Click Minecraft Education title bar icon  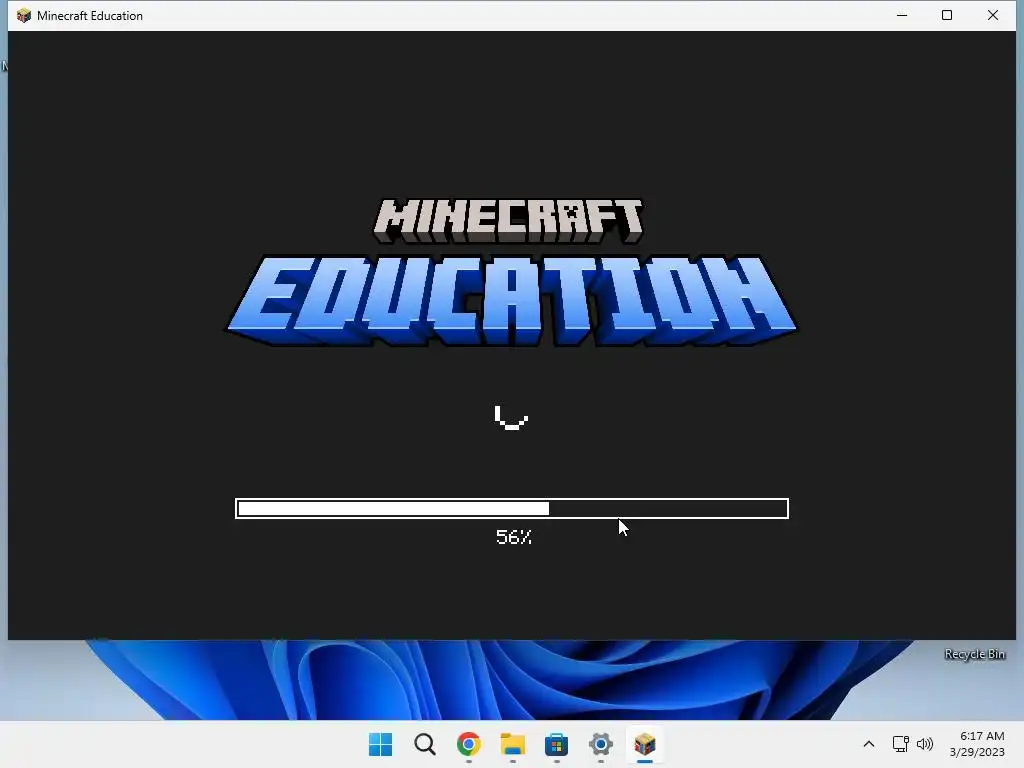pyautogui.click(x=24, y=16)
